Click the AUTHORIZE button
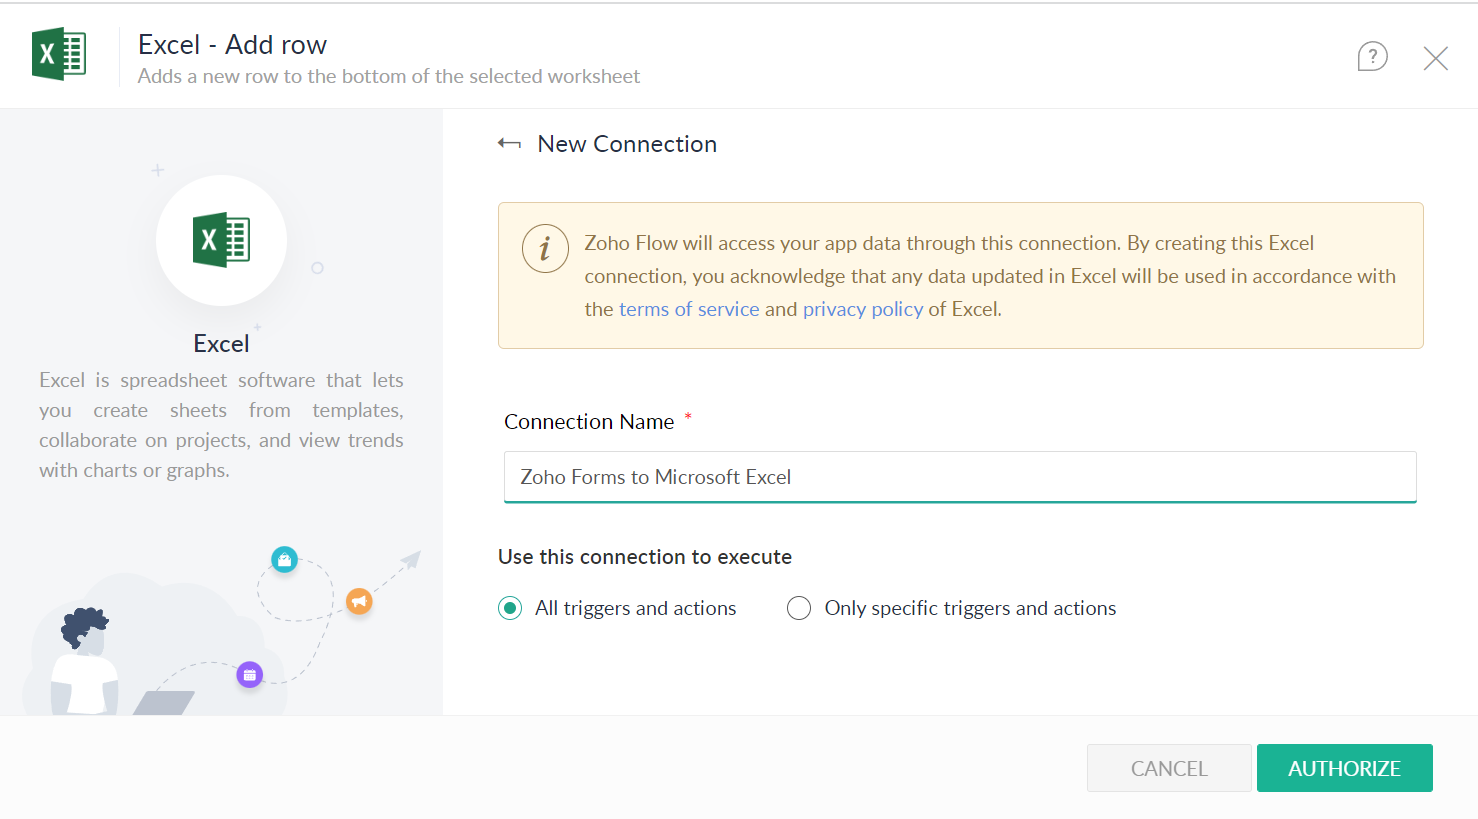The image size is (1478, 819). (x=1344, y=768)
